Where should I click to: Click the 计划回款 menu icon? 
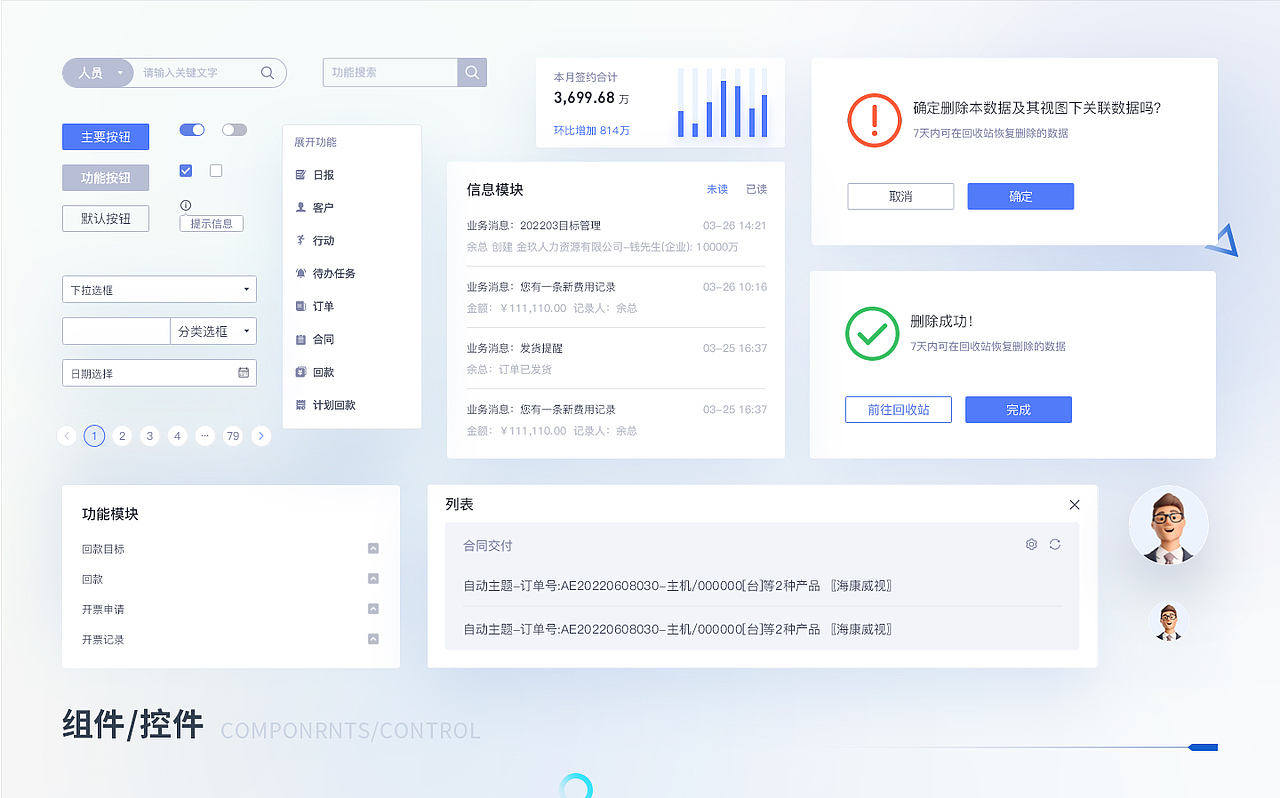pos(301,405)
